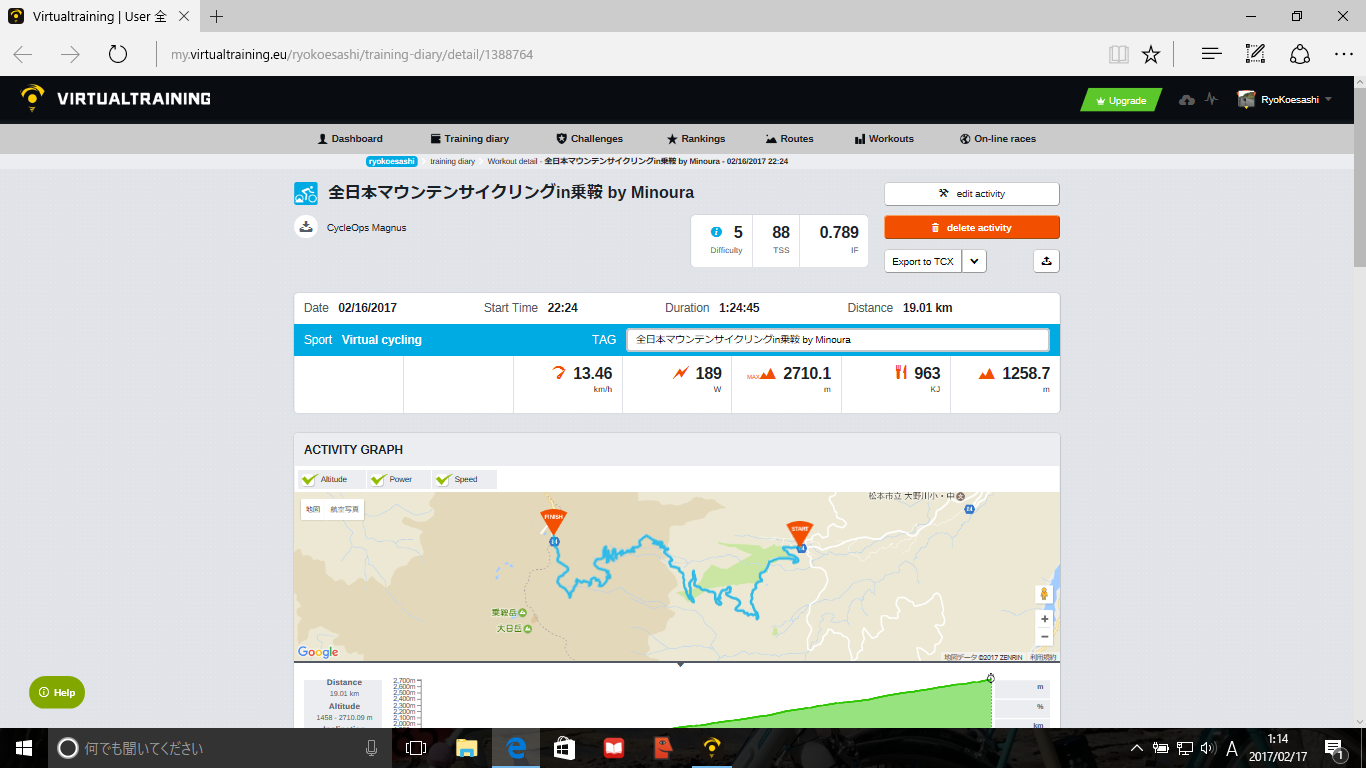The height and width of the screenshot is (768, 1366).
Task: Click the Difficulty info icon
Action: 716,232
